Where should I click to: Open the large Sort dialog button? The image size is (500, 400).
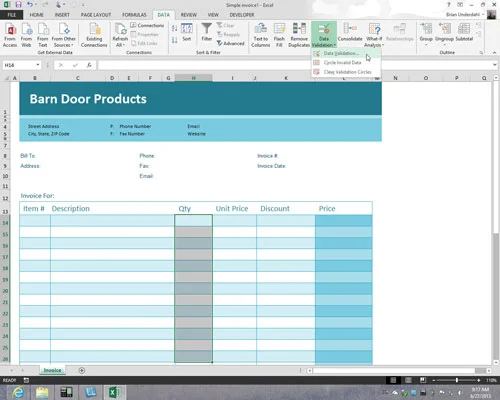tap(187, 32)
